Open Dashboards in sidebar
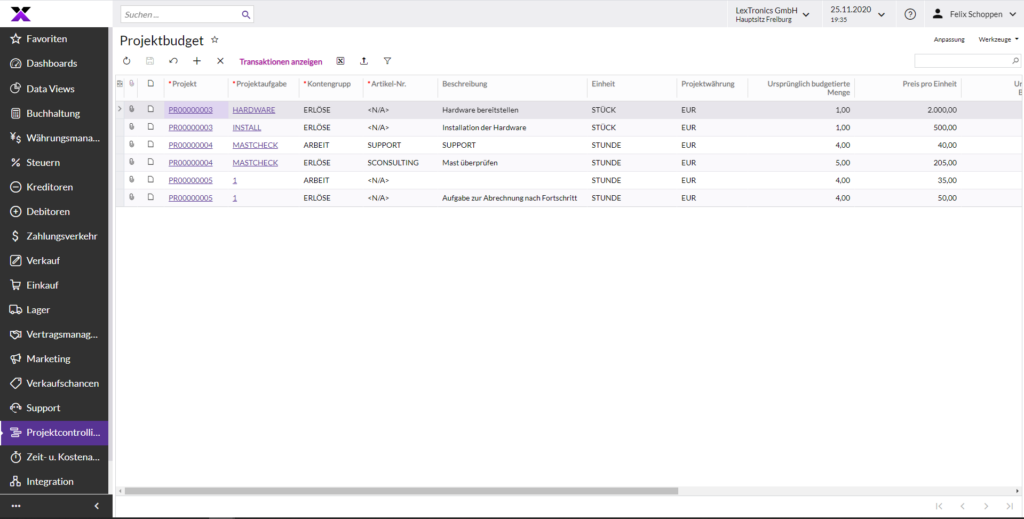1024x519 pixels. tap(54, 63)
